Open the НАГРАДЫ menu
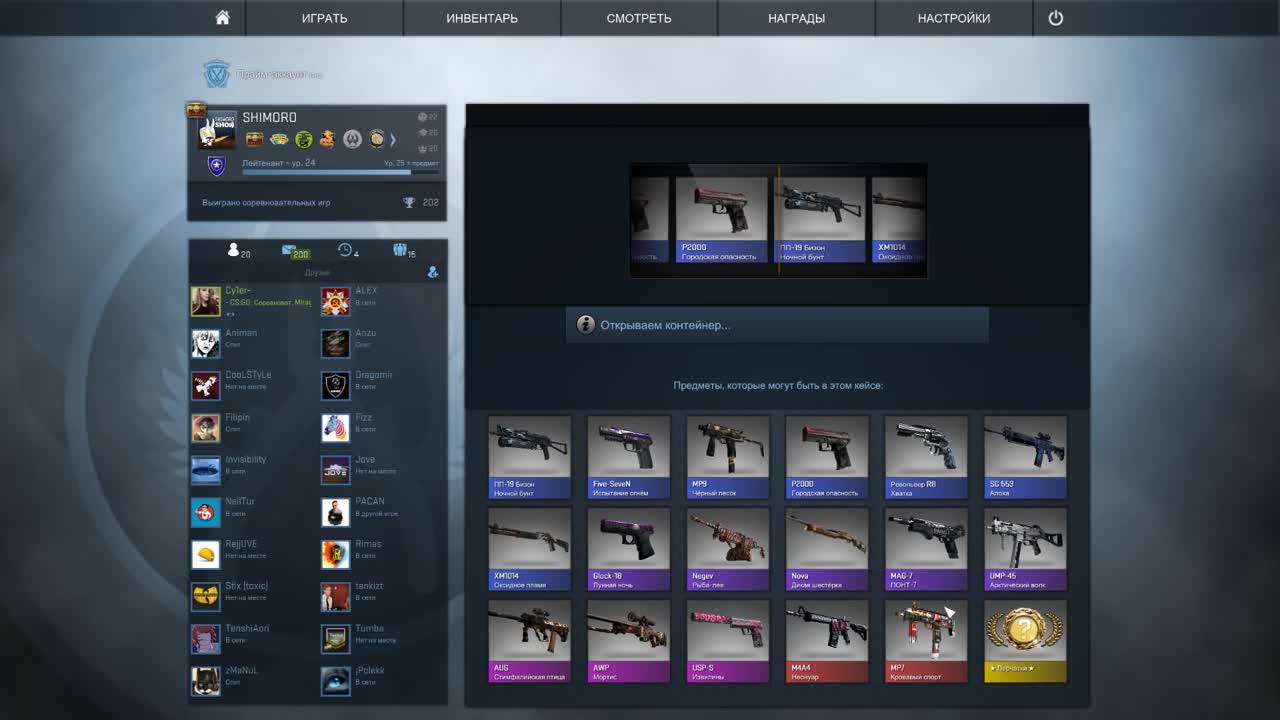This screenshot has height=720, width=1280. pyautogui.click(x=796, y=18)
